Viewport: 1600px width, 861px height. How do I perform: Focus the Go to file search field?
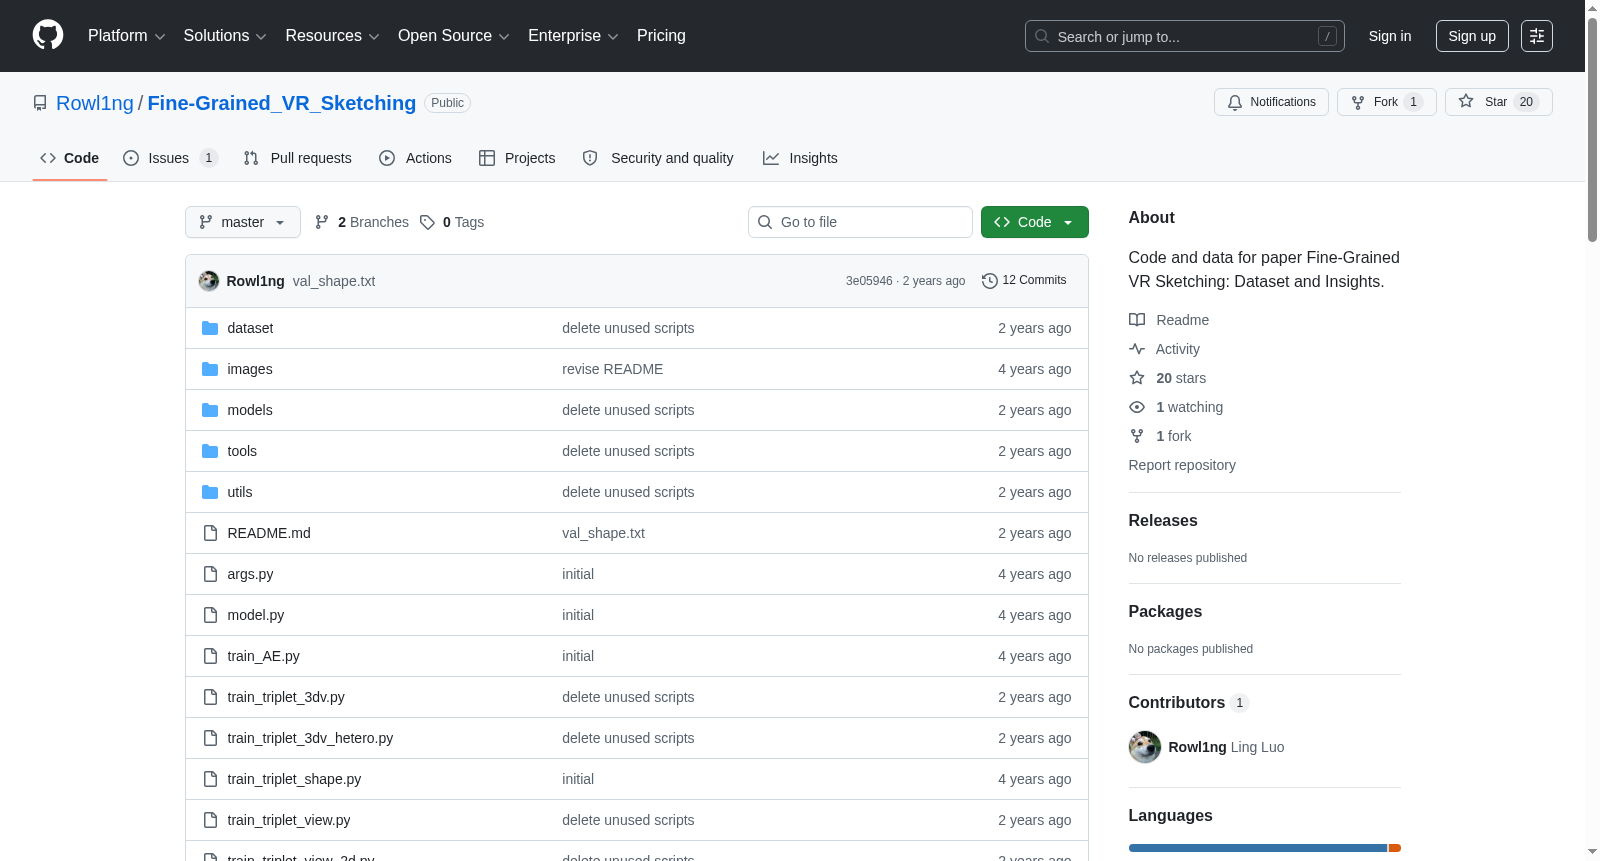coord(860,222)
